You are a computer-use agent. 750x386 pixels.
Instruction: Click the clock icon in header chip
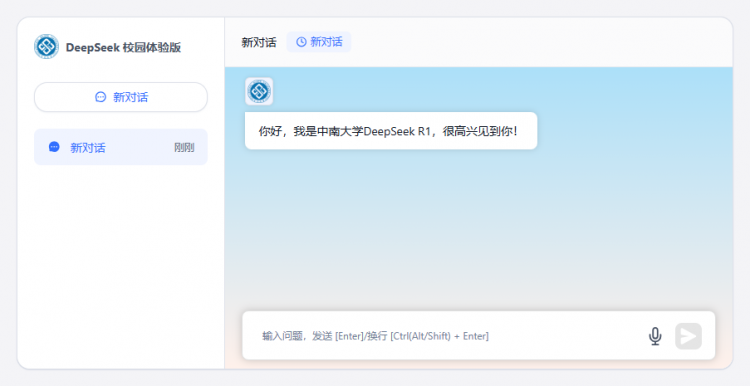pos(301,42)
